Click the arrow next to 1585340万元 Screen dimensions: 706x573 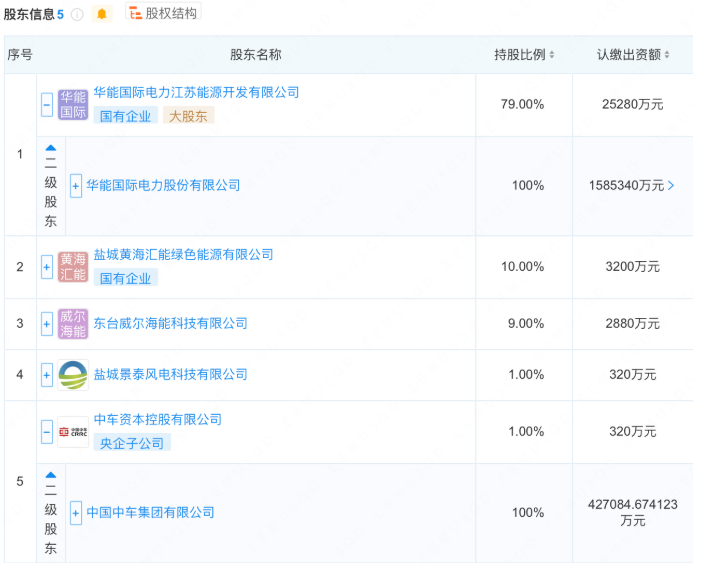point(671,186)
